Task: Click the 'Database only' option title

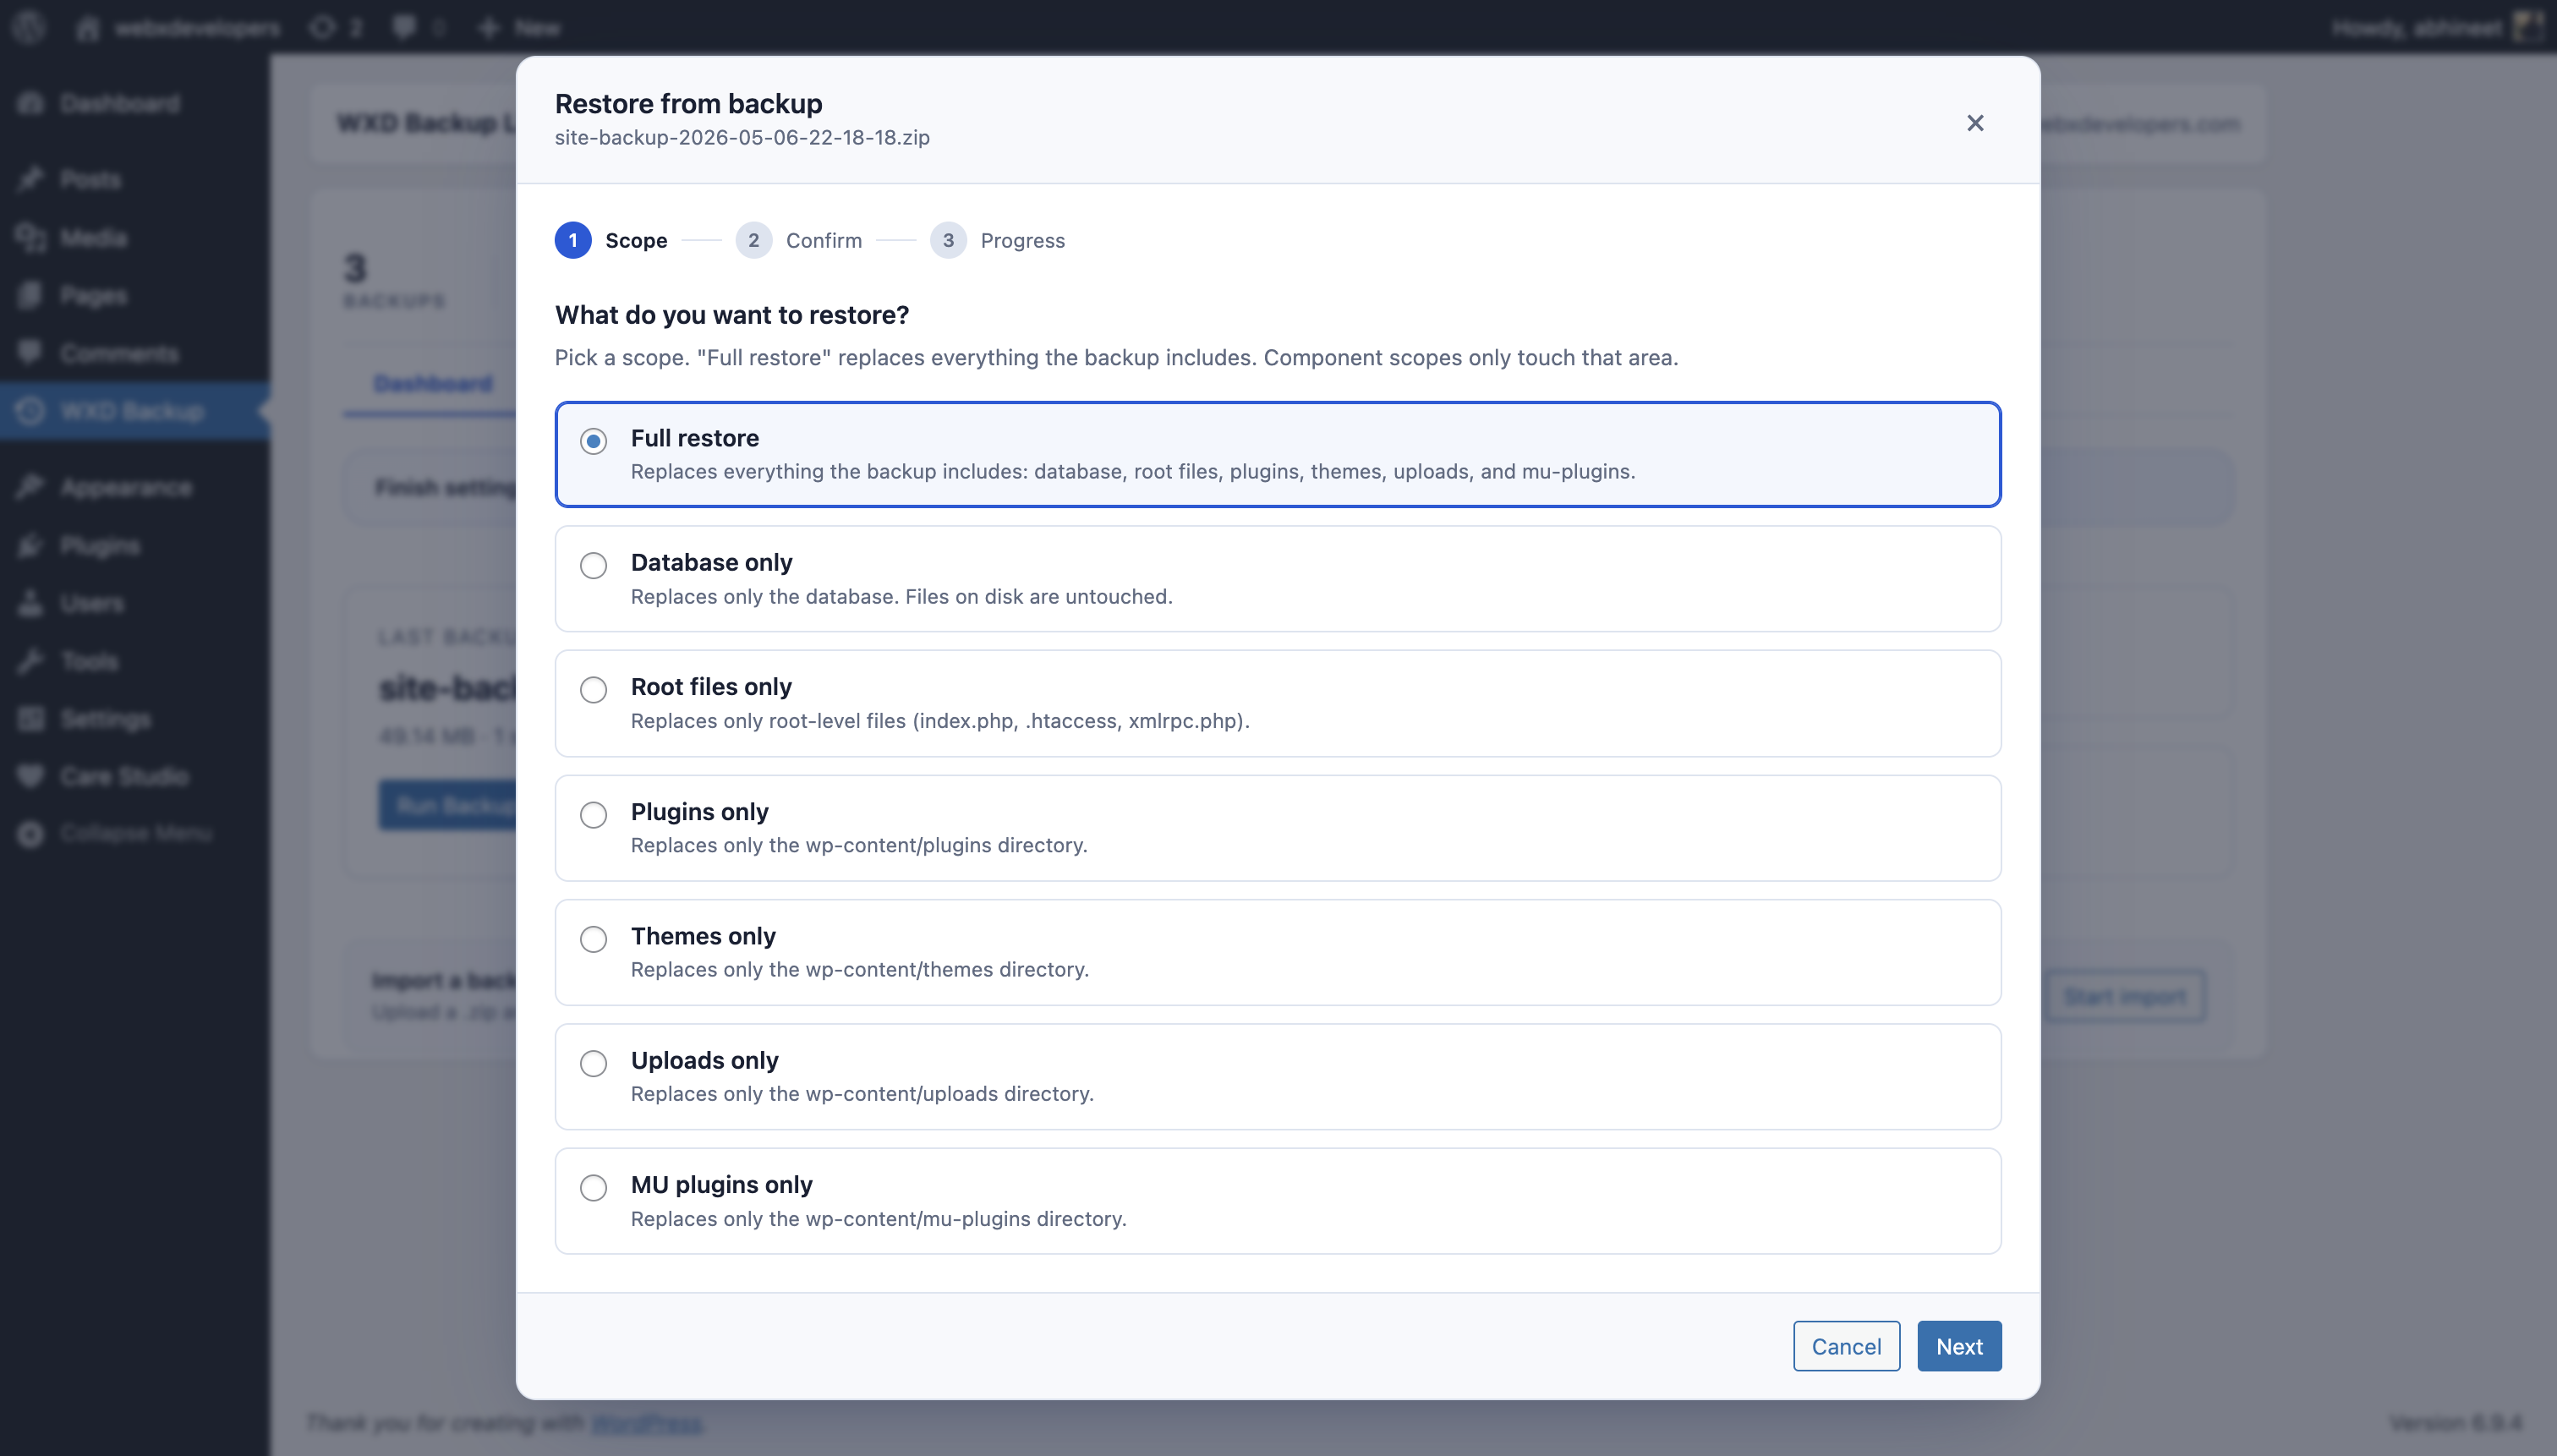Action: 711,562
